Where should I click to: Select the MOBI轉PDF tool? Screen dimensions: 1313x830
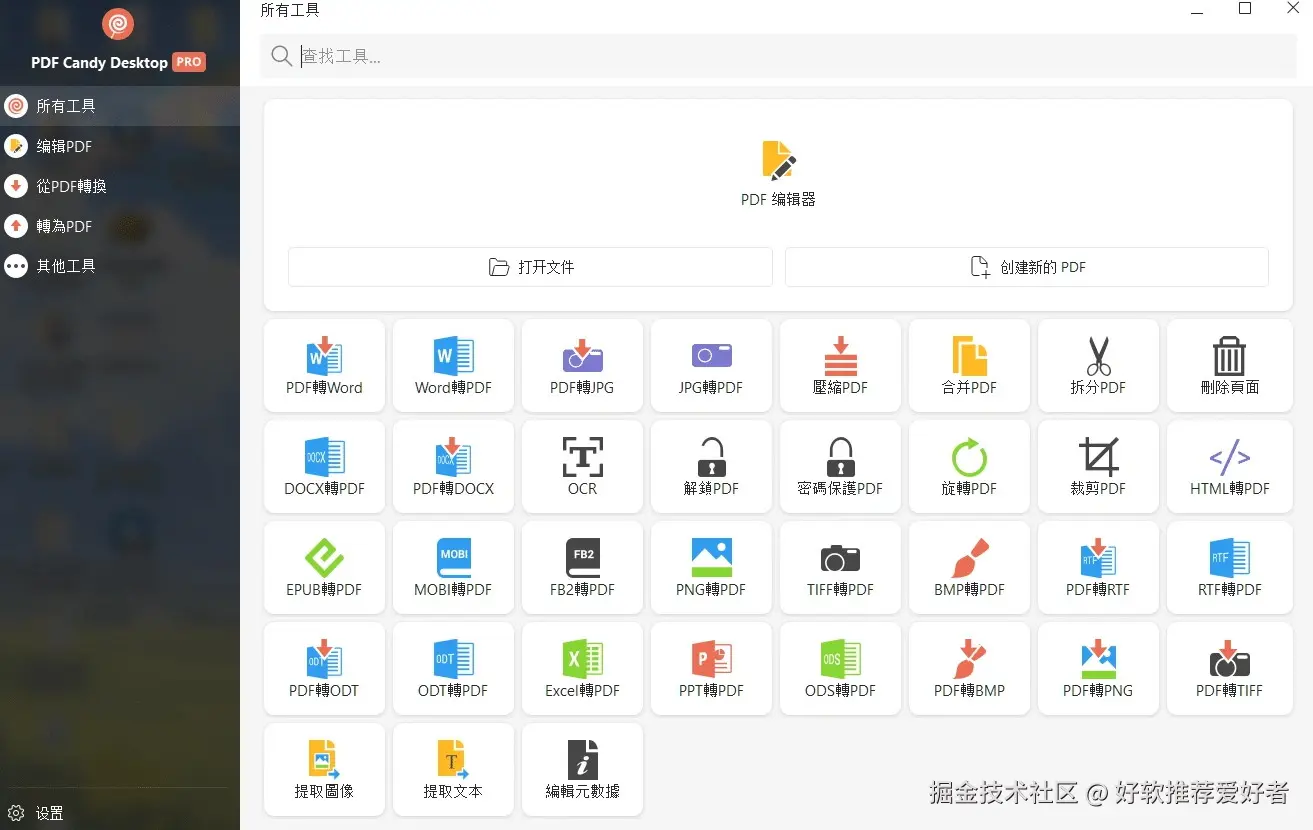coord(453,567)
